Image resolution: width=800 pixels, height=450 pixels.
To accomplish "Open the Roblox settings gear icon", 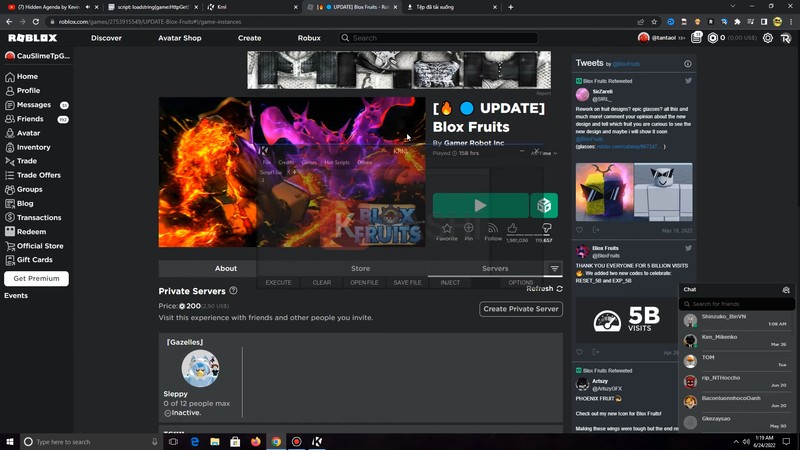I will click(x=768, y=38).
